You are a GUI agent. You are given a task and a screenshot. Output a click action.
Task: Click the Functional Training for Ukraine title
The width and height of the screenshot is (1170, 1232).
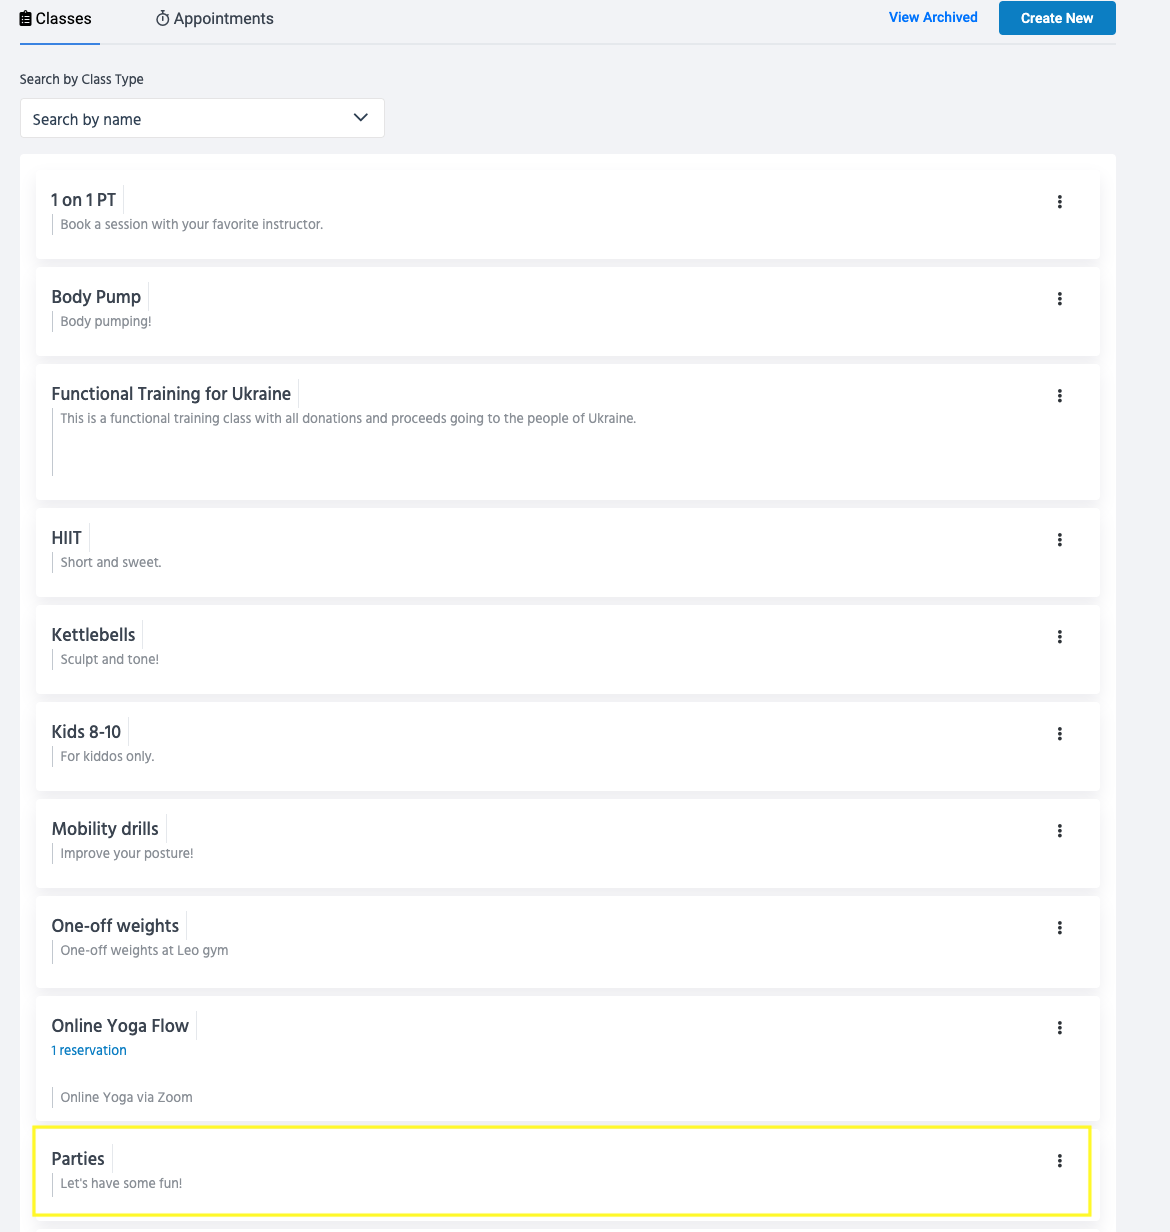171,394
